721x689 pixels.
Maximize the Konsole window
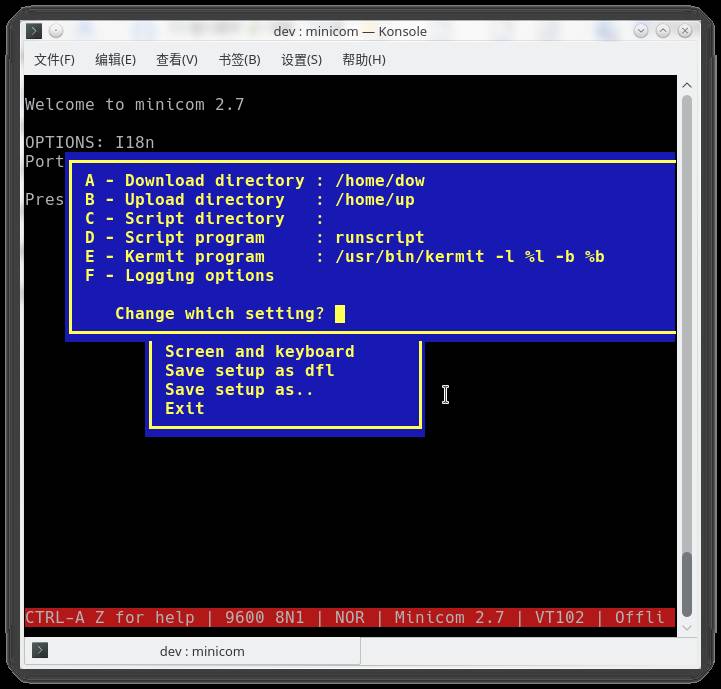point(663,31)
